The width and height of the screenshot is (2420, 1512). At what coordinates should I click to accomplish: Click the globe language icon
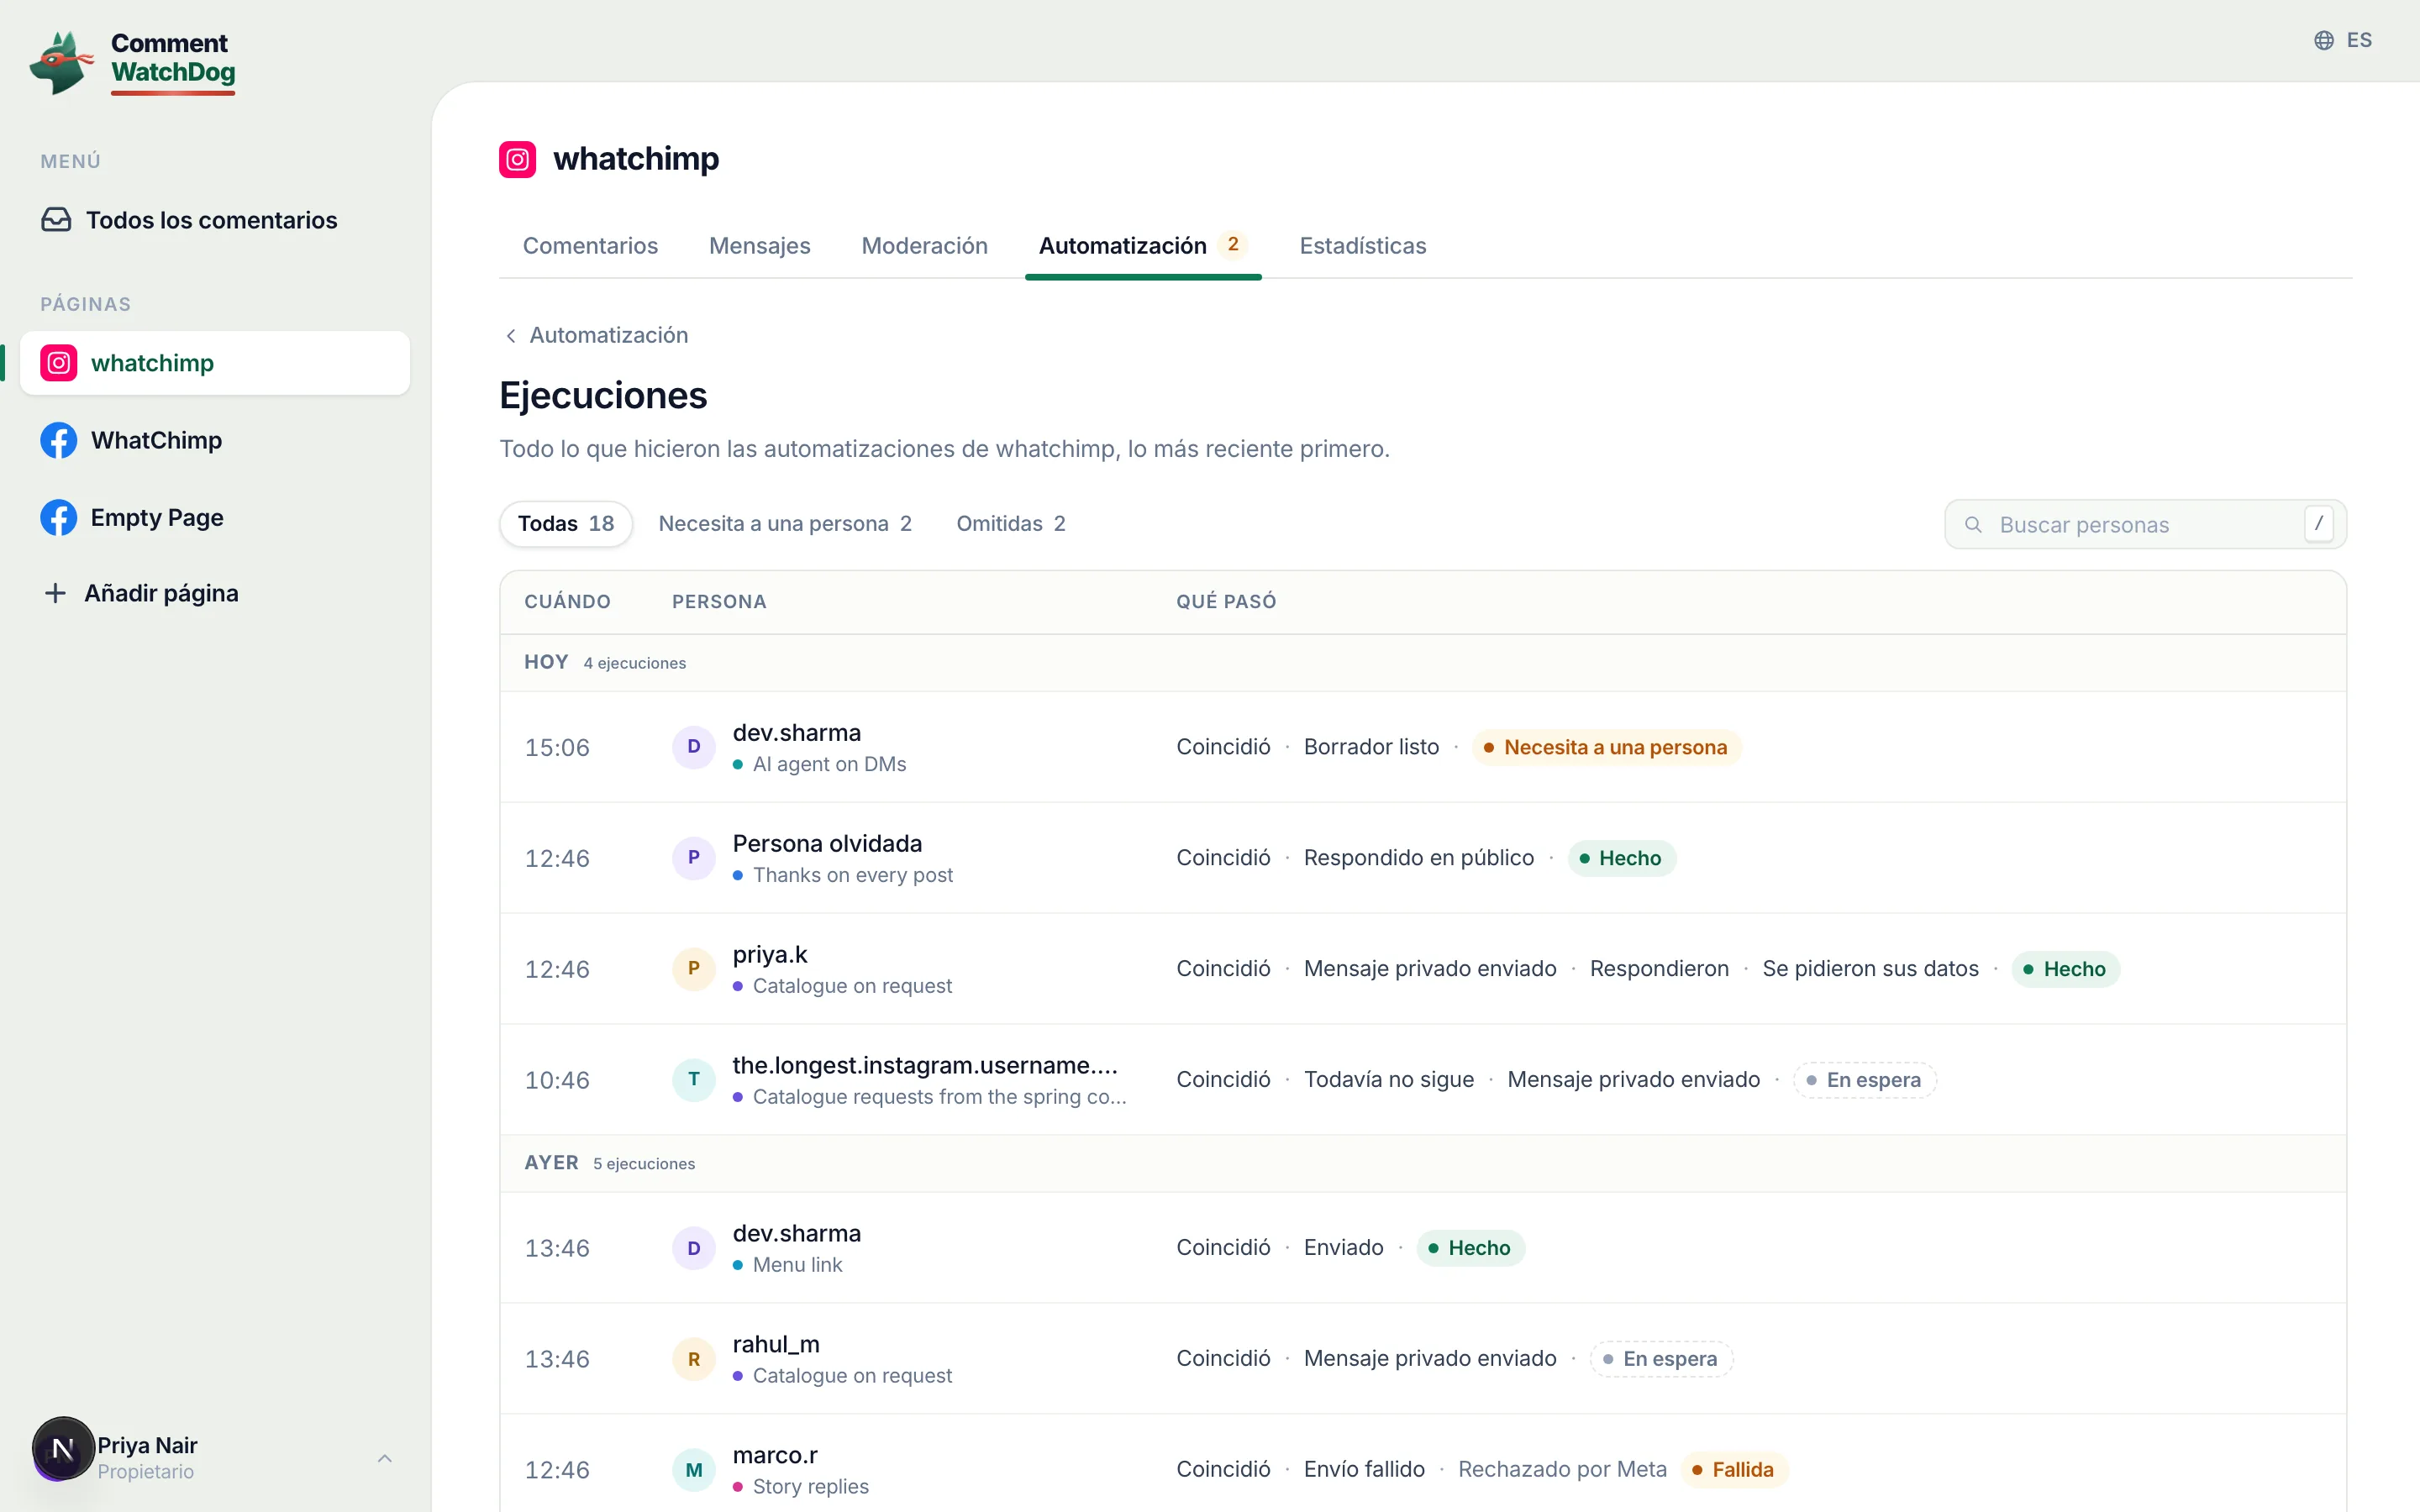click(x=2324, y=40)
